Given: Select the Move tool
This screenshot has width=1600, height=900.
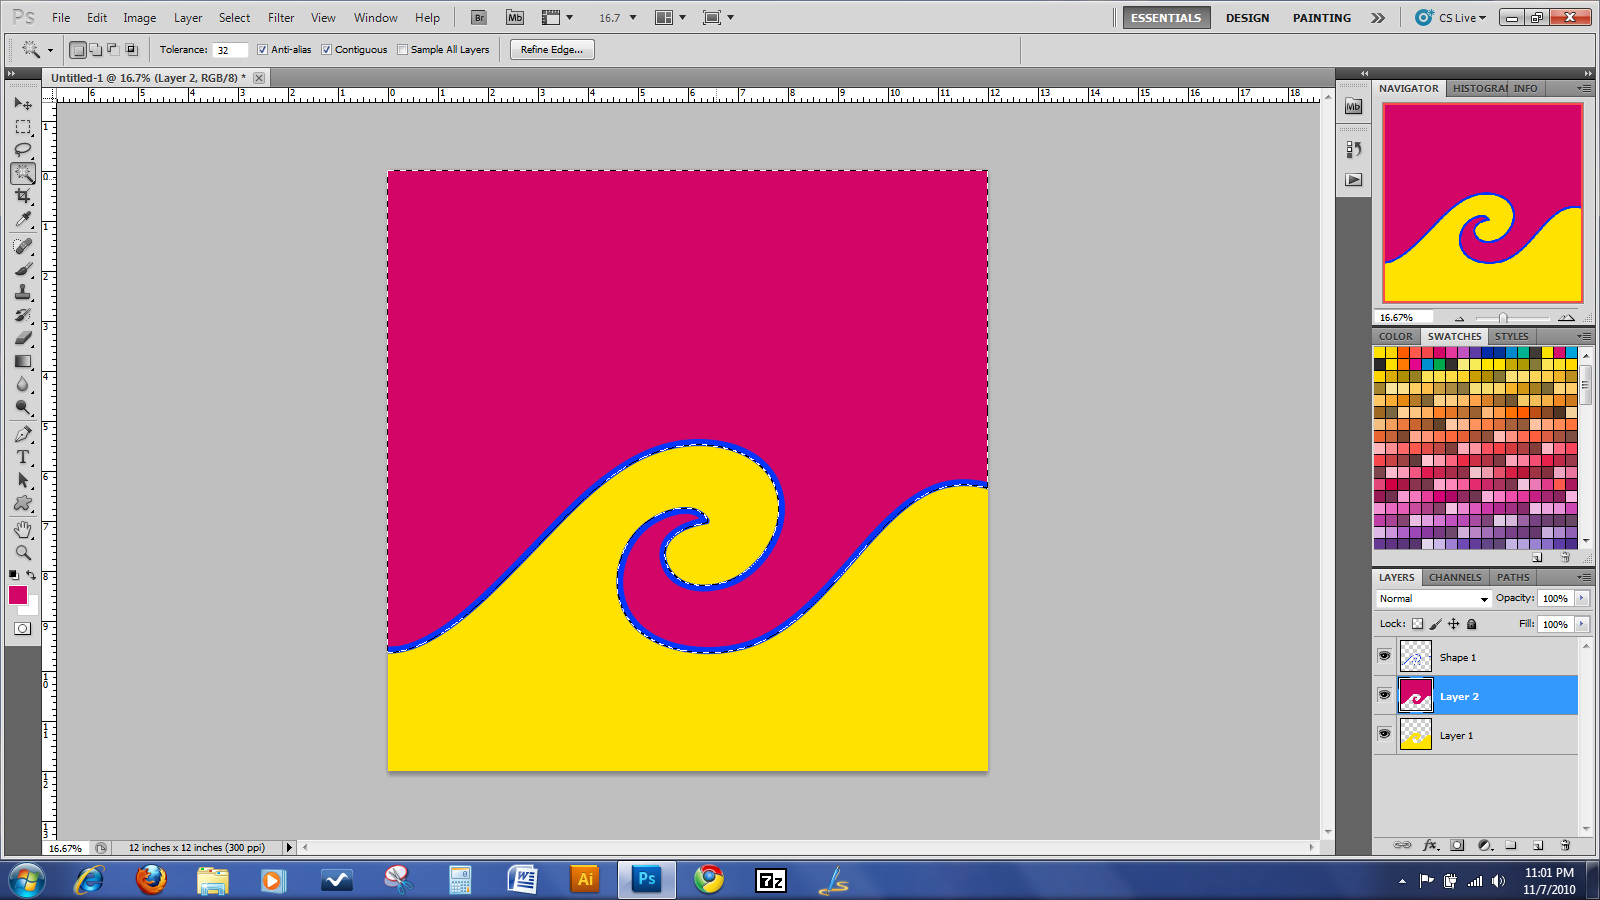Looking at the screenshot, I should (23, 104).
